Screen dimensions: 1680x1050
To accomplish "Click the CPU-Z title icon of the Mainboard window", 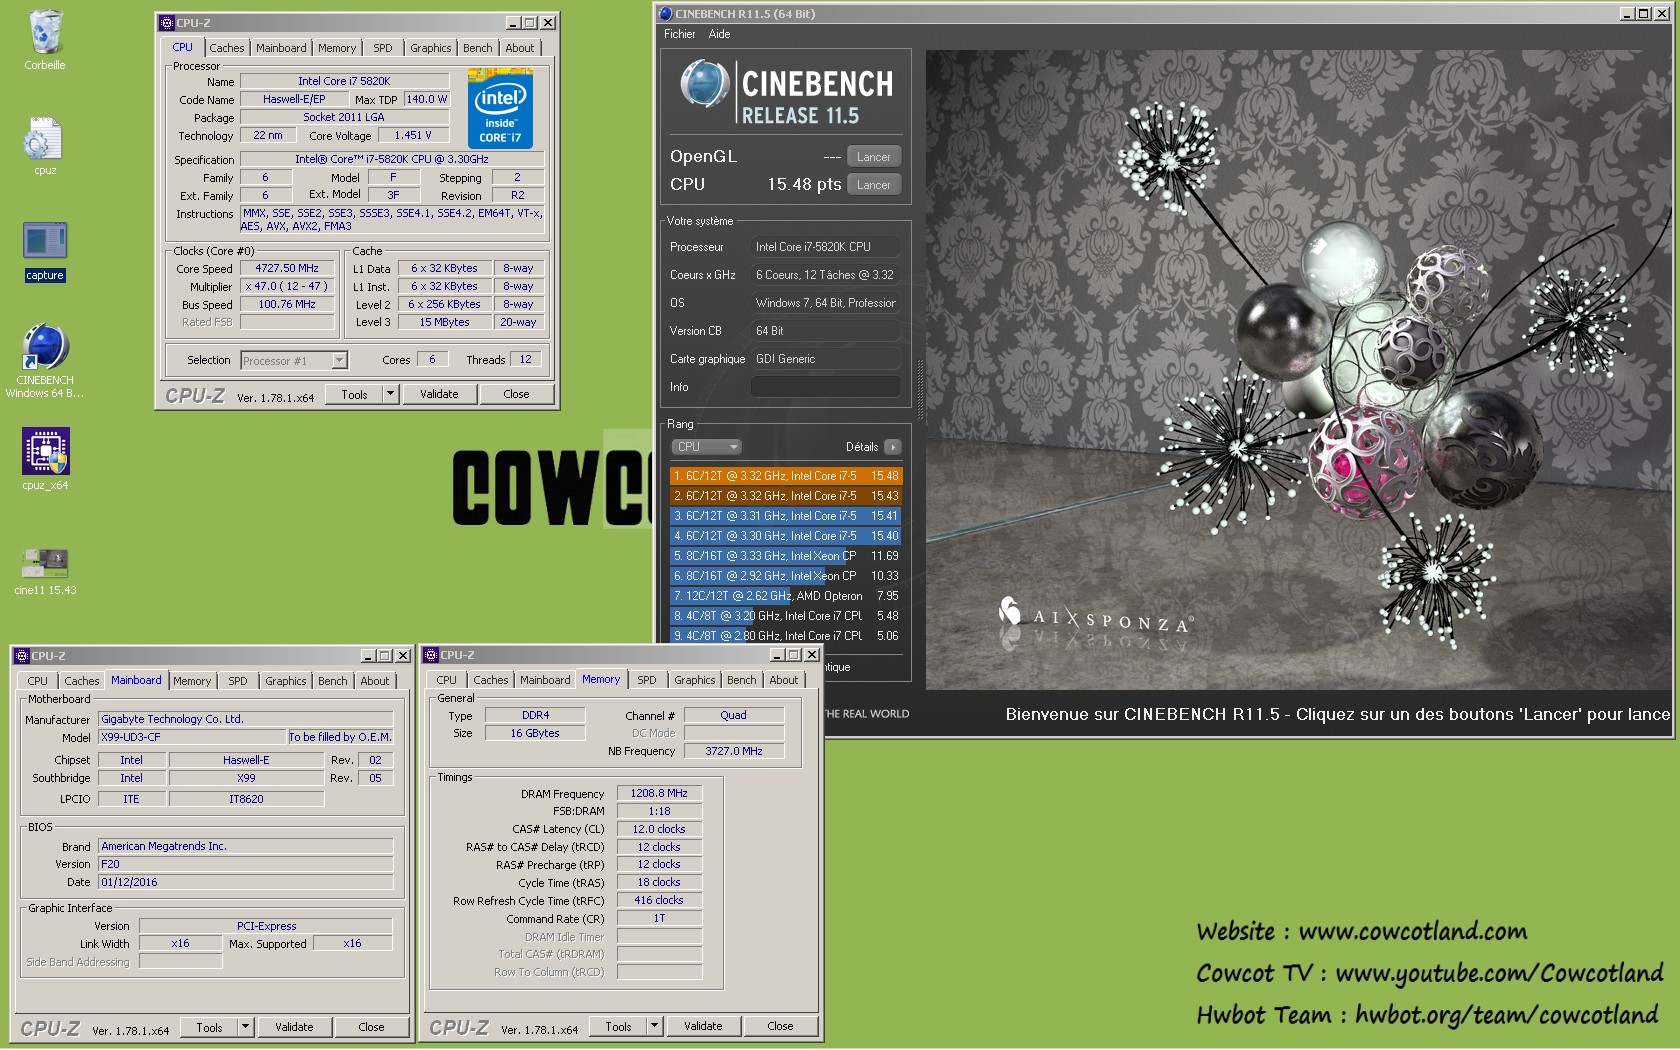I will tap(22, 656).
